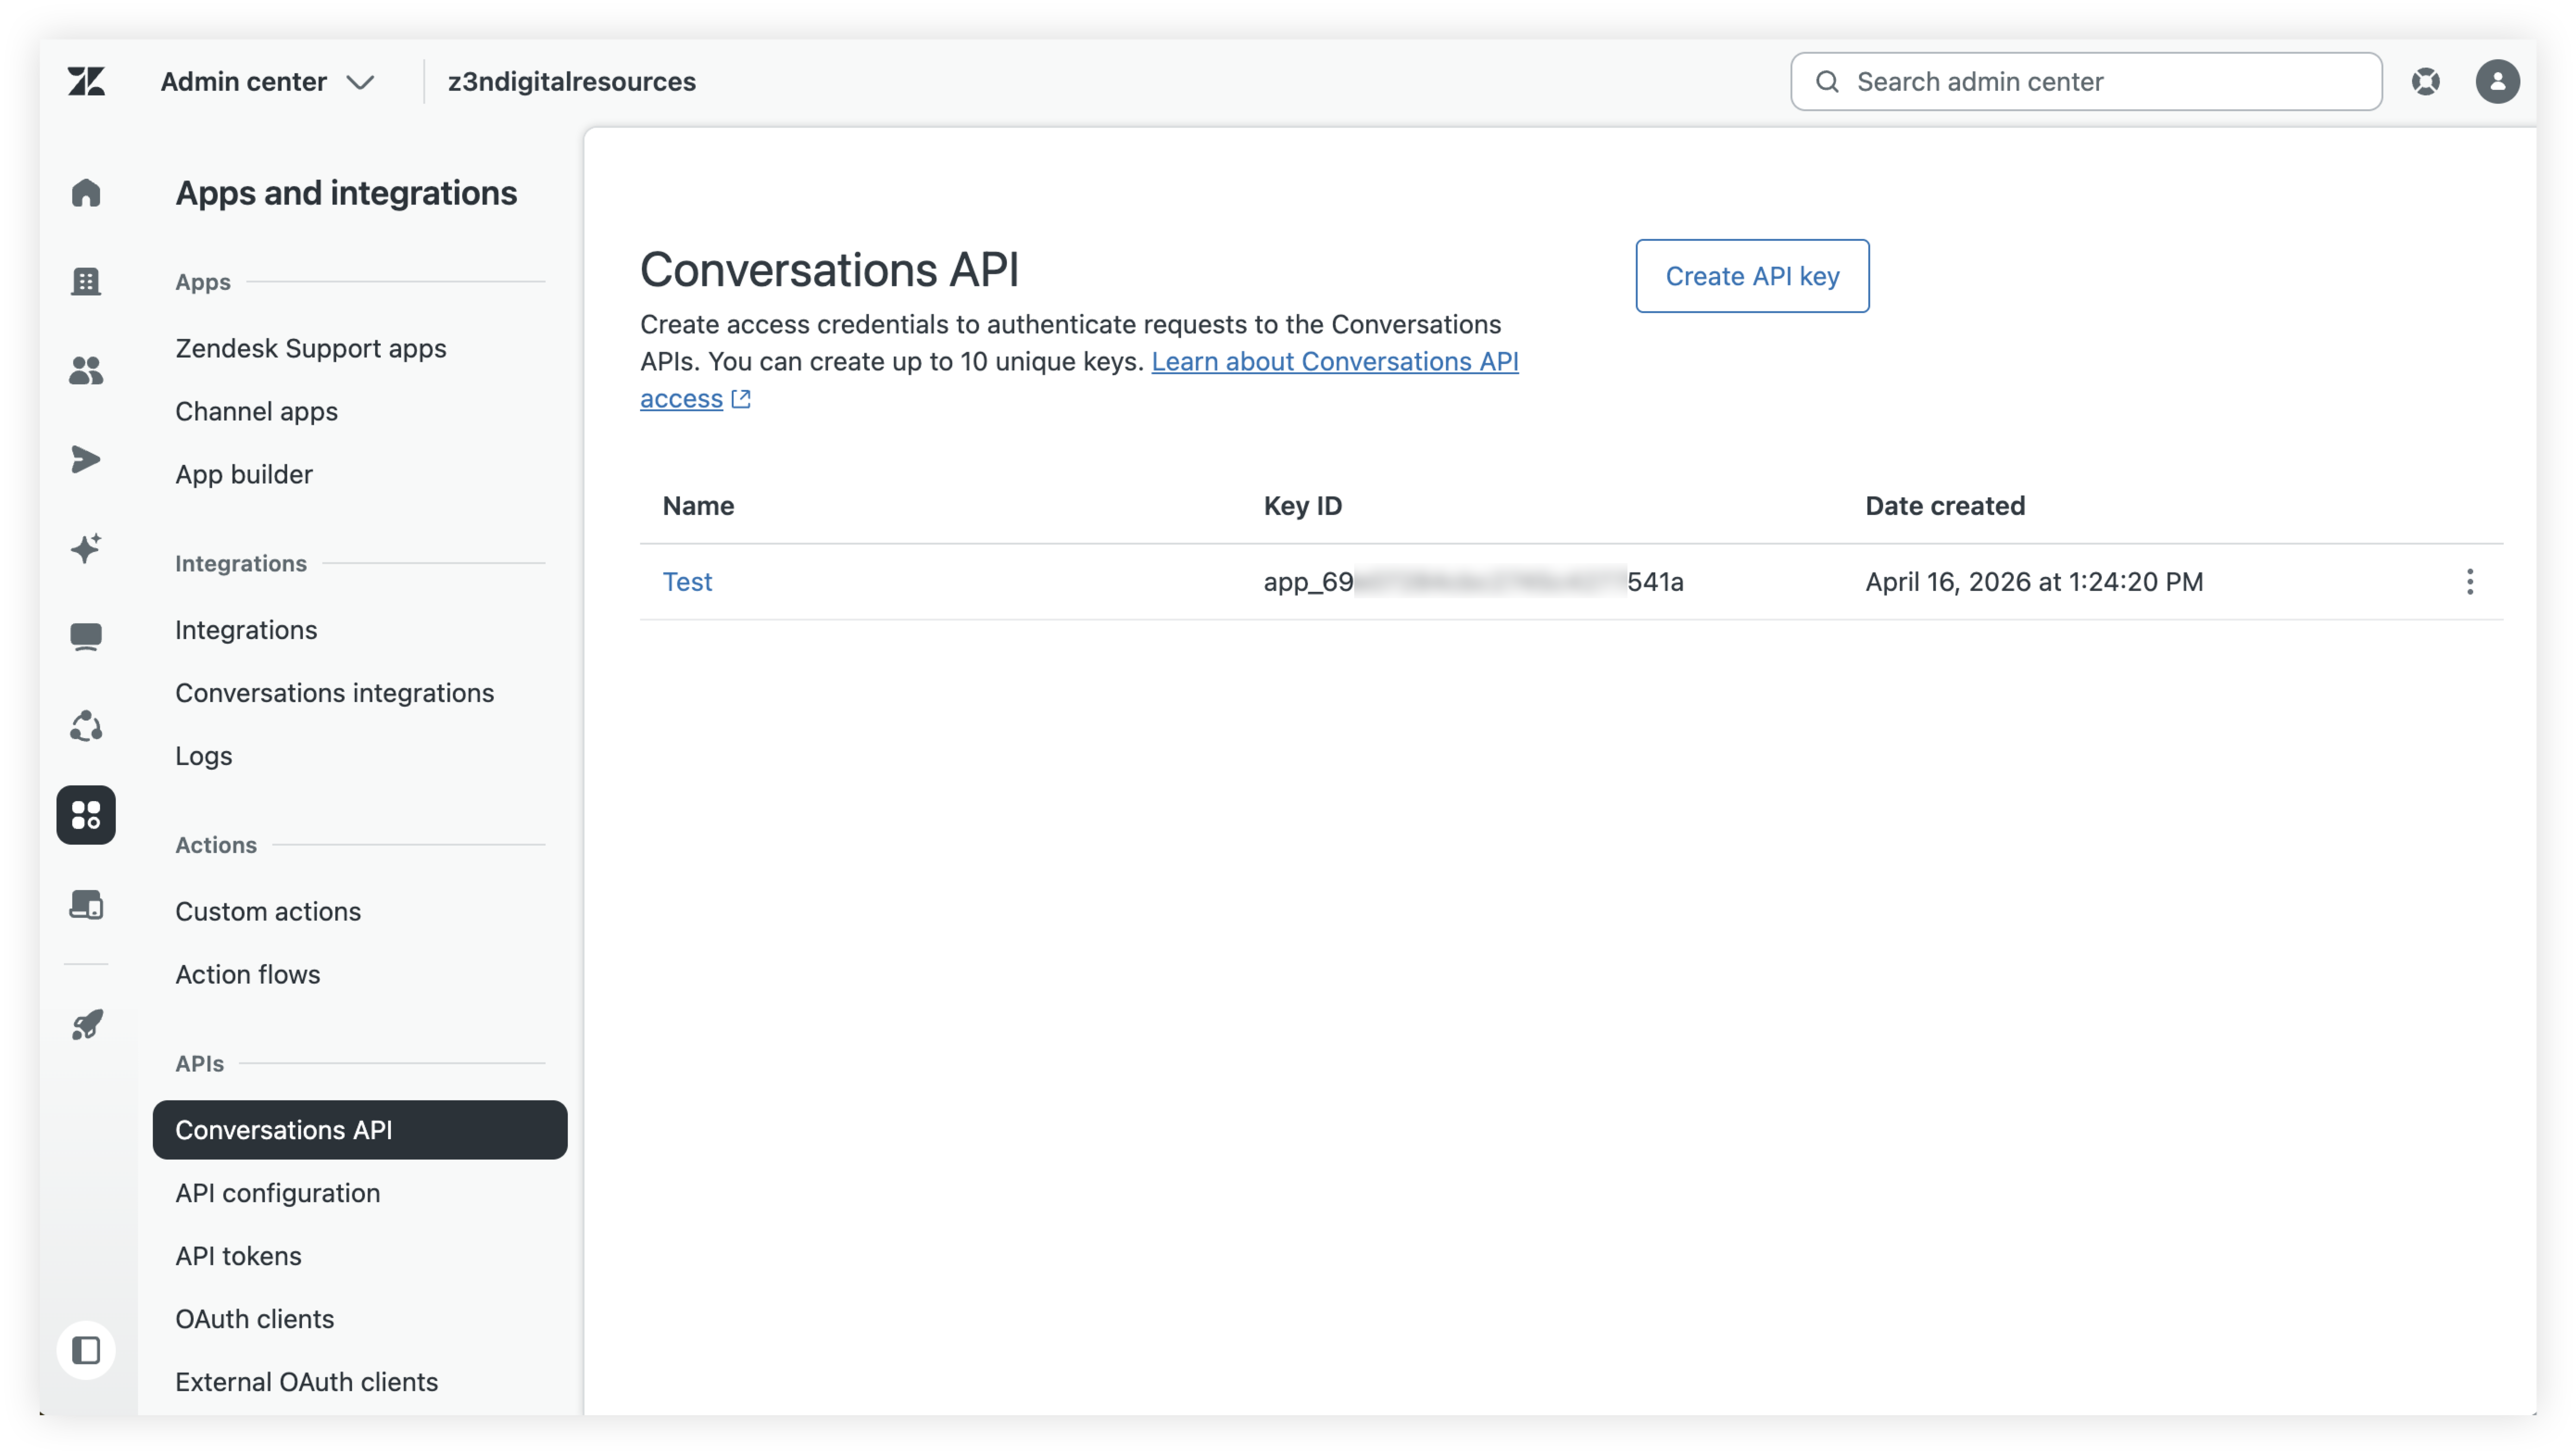Screen dimensions: 2576x1455
Task: Open the AI sparkle icon
Action: point(86,548)
